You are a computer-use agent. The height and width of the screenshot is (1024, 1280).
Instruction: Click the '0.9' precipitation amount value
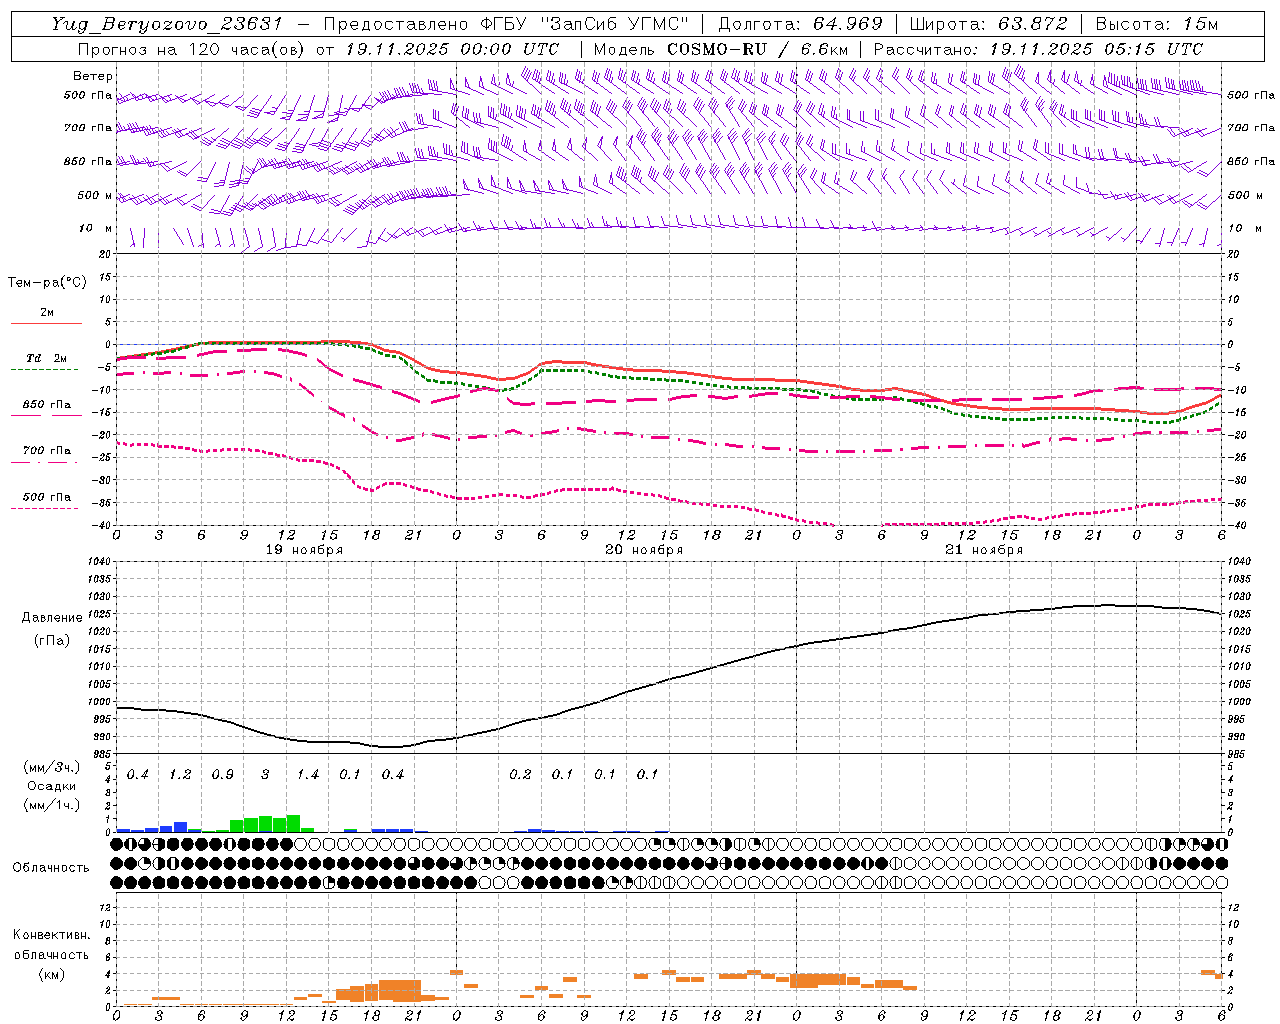click(222, 775)
